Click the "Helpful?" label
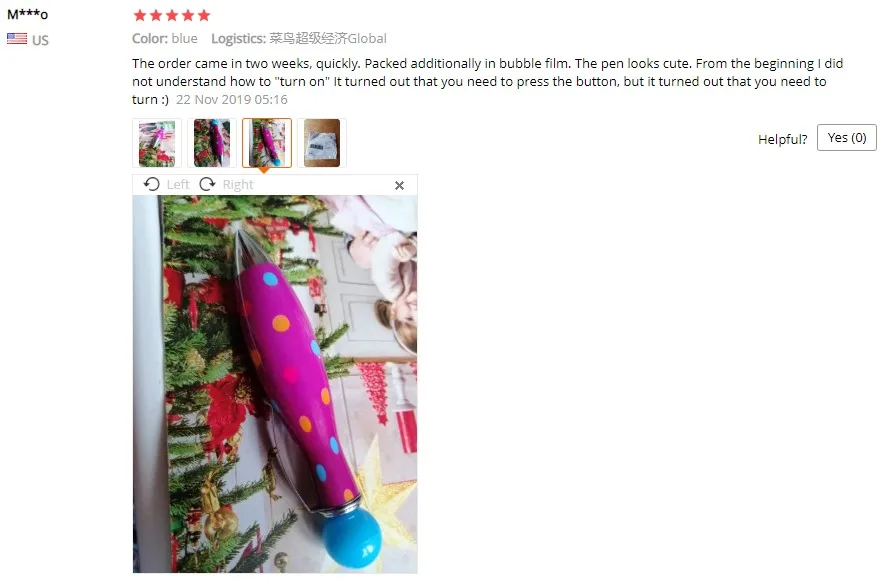Viewport: 885px width, 585px height. pyautogui.click(x=782, y=139)
